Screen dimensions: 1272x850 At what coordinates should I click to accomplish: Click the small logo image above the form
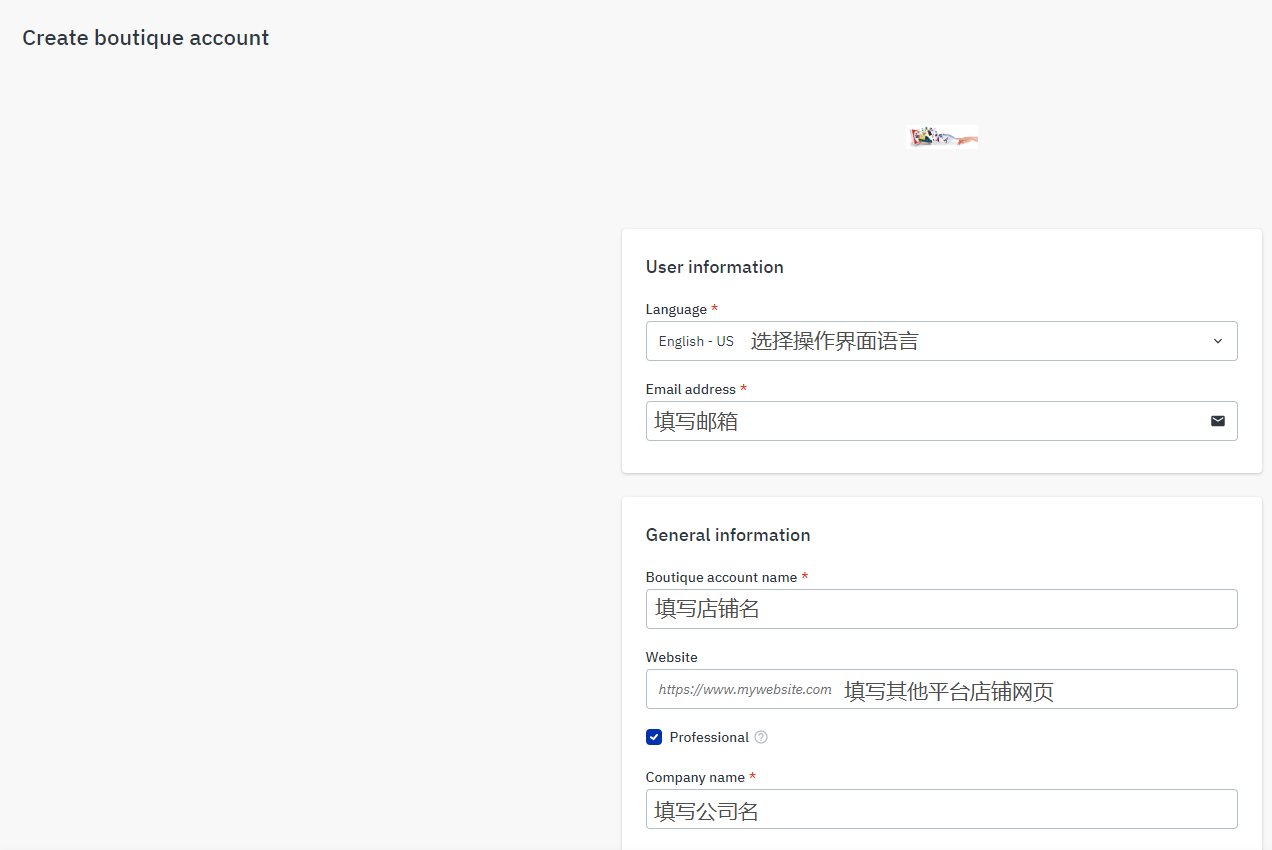click(x=942, y=137)
